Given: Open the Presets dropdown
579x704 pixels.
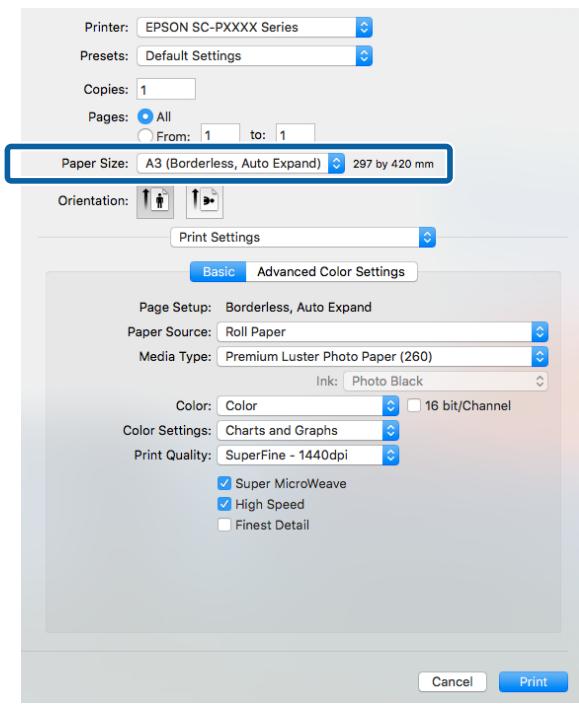Looking at the screenshot, I should (254, 56).
